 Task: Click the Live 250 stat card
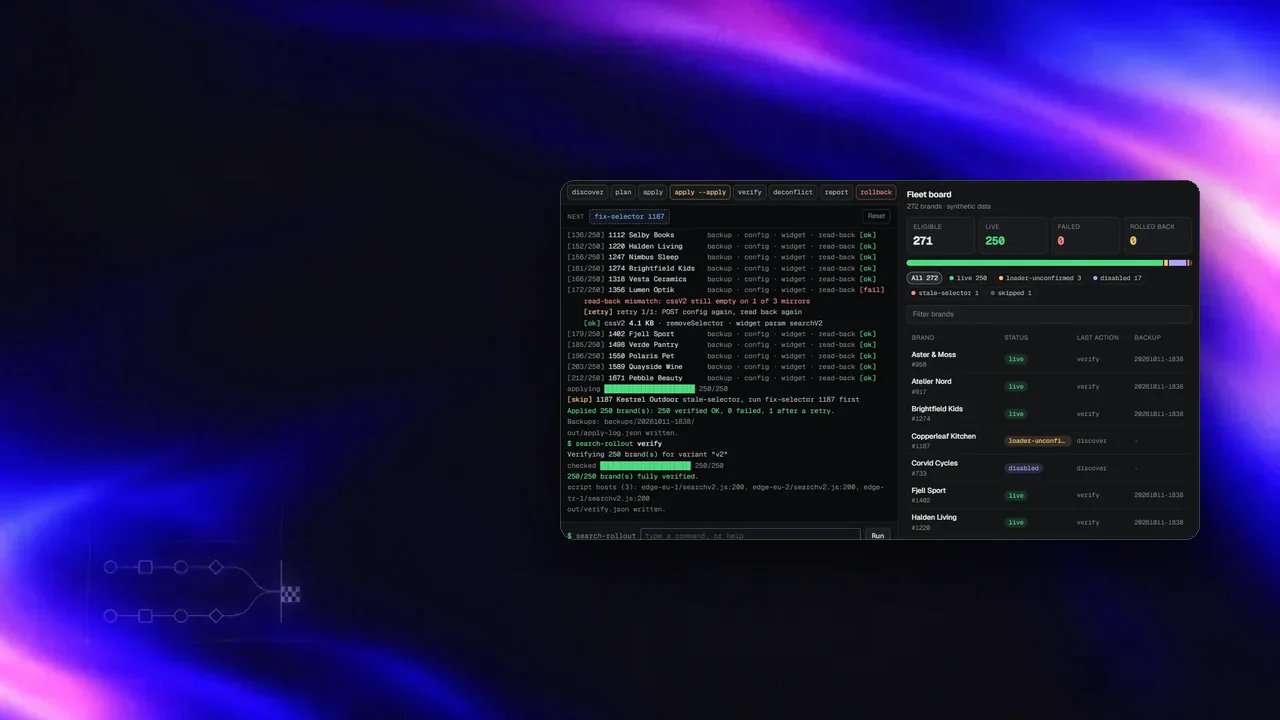coord(1013,235)
